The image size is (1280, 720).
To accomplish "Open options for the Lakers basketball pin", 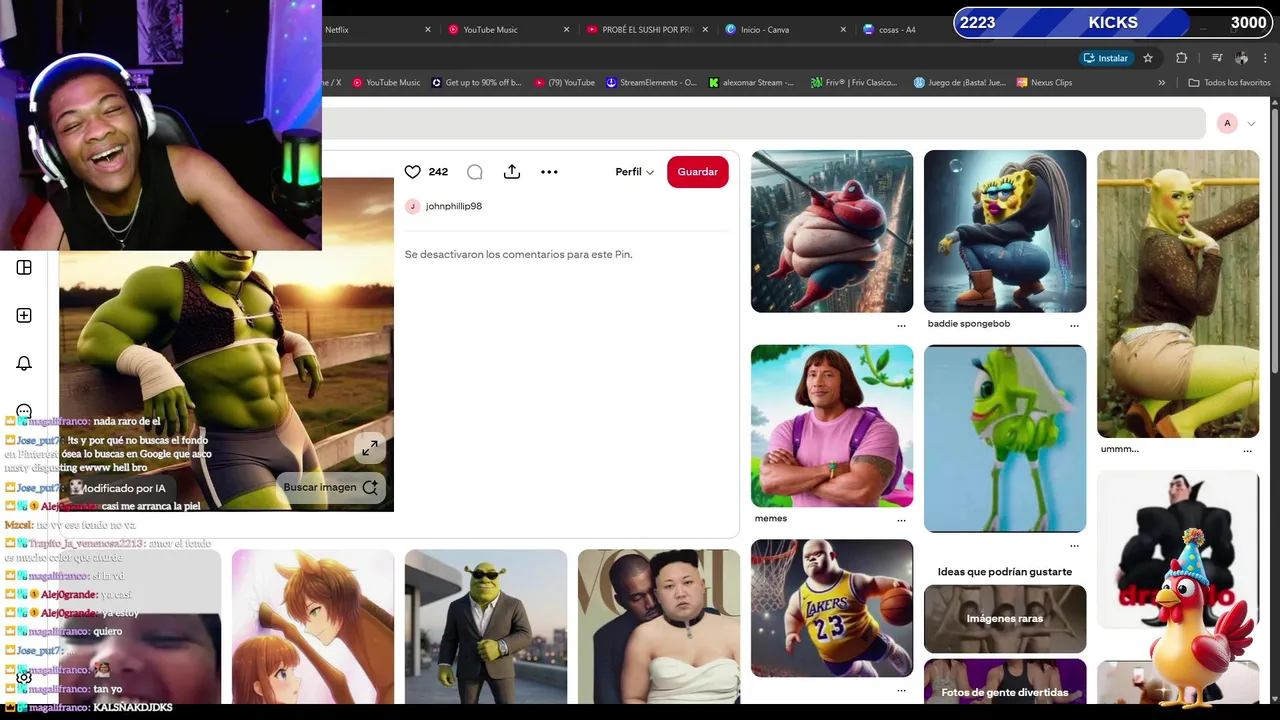I will pyautogui.click(x=901, y=690).
